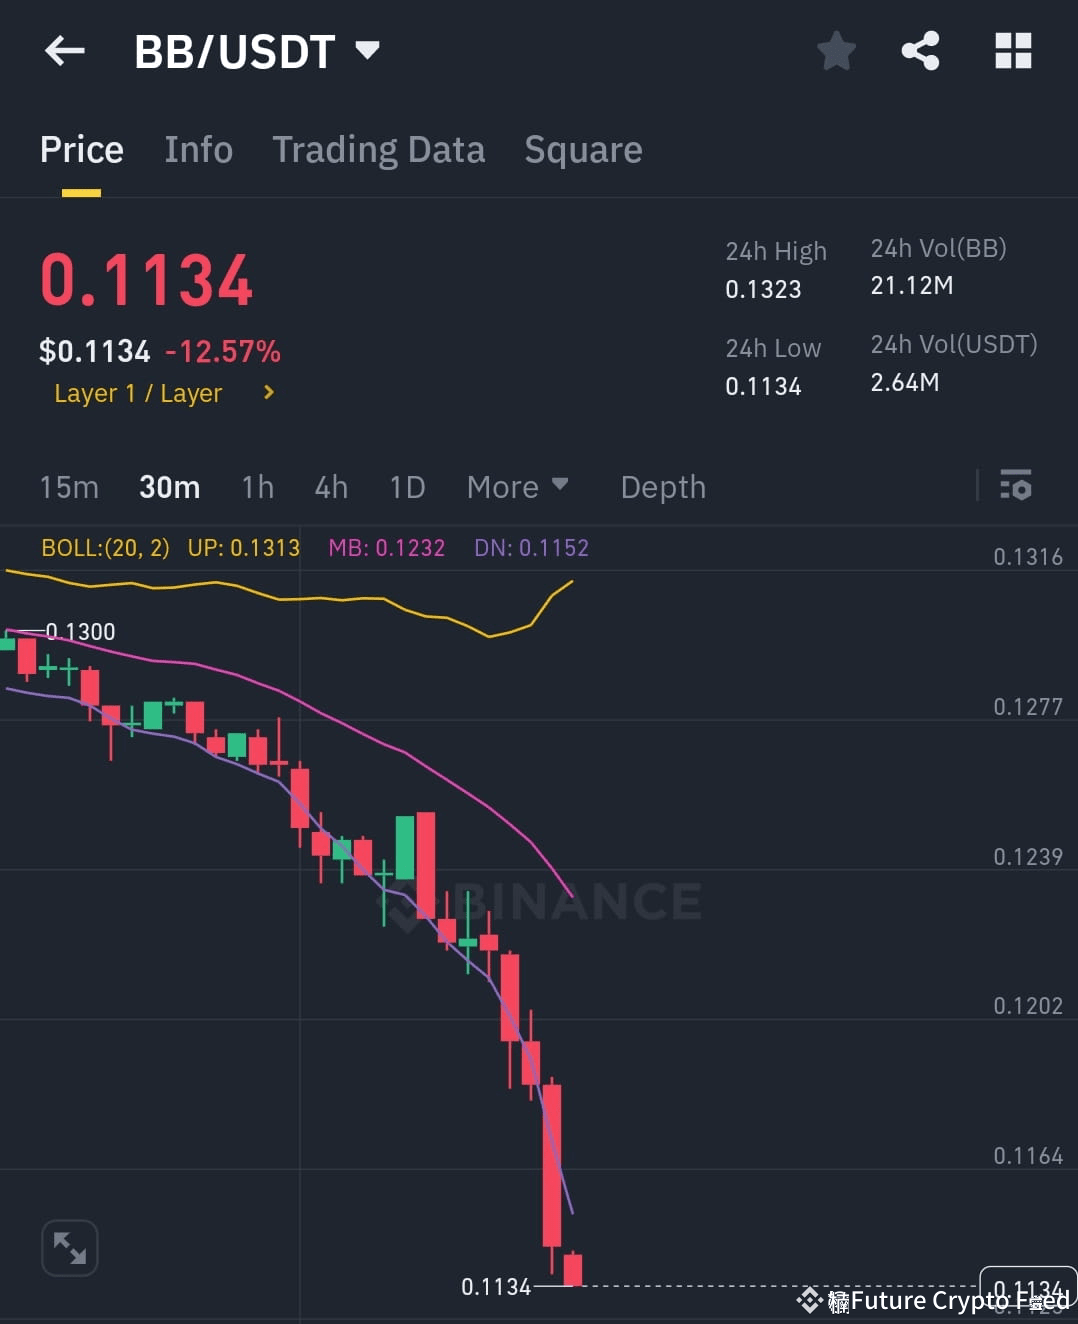The image size is (1078, 1324).
Task: Switch chart interval to 1h
Action: 257,487
